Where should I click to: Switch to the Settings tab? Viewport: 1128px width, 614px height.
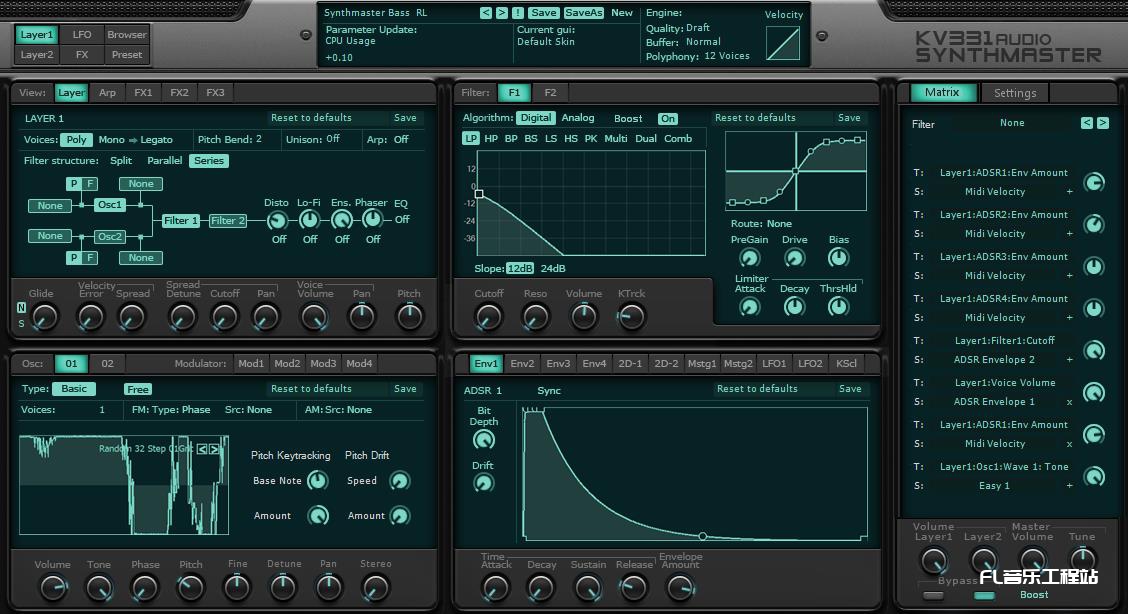1014,93
